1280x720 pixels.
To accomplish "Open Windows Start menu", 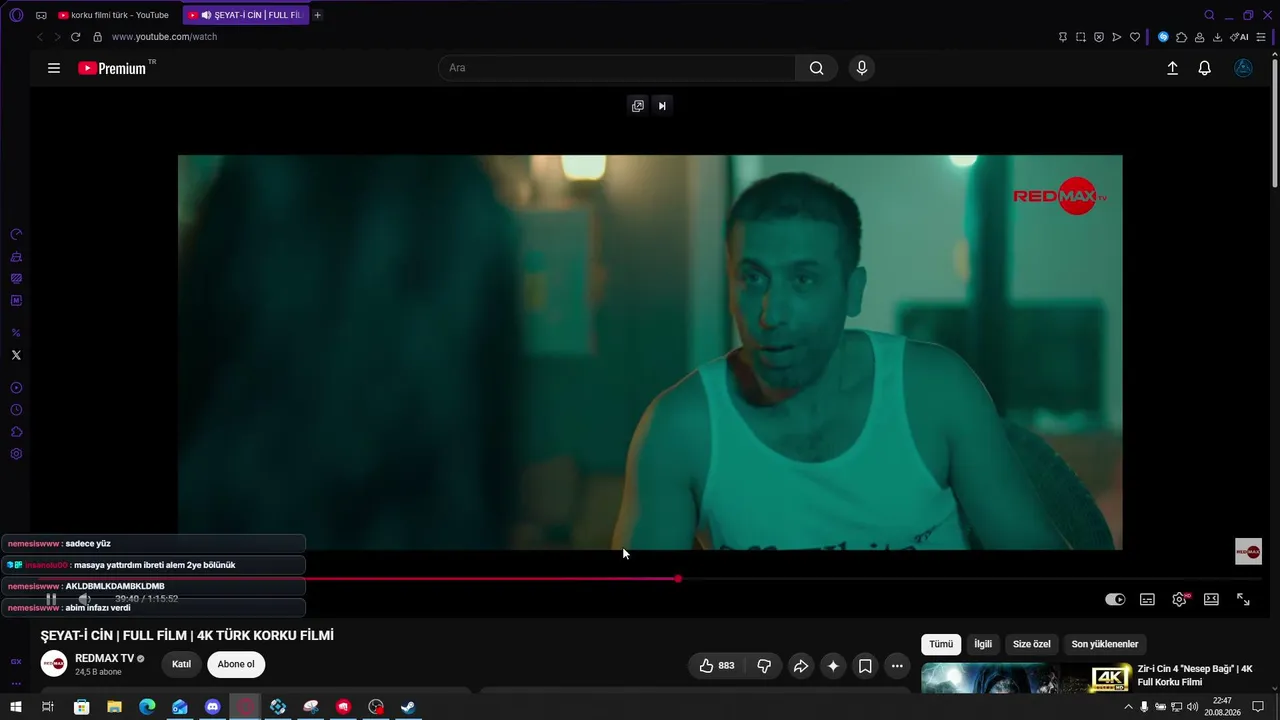I will tap(15, 707).
